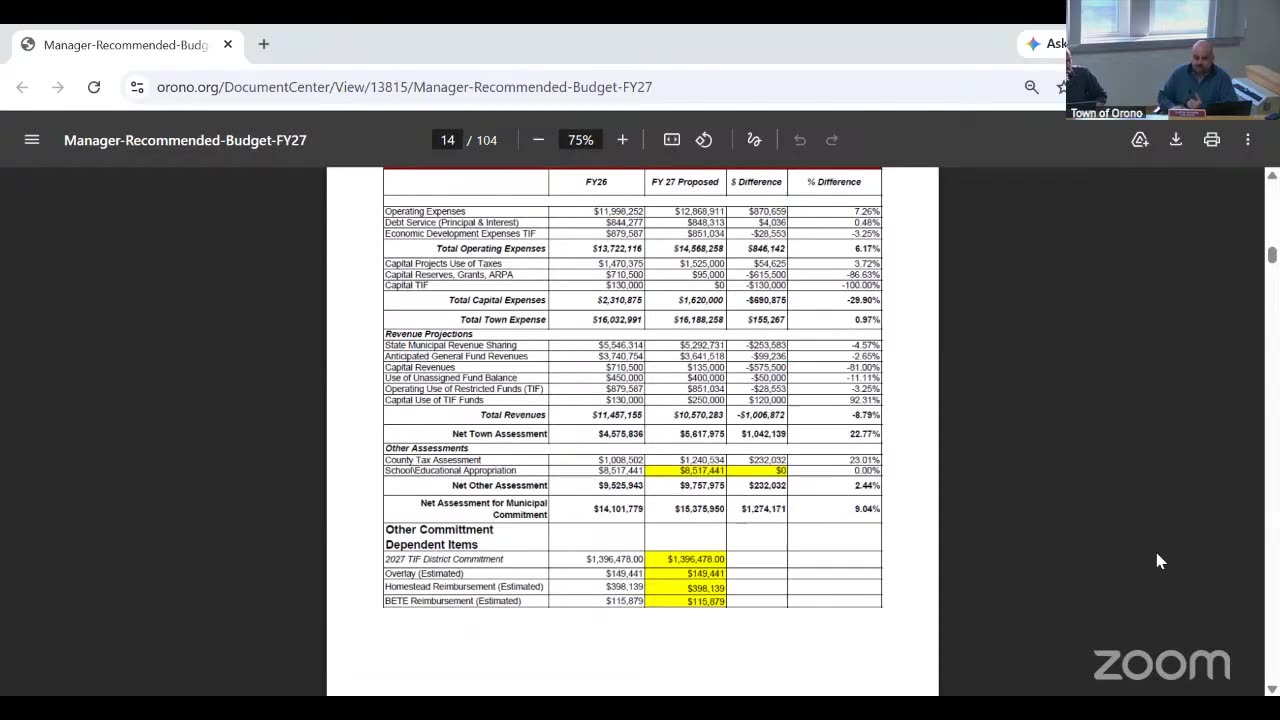Print the budget document
Screen dimensions: 1280x720
1212,140
